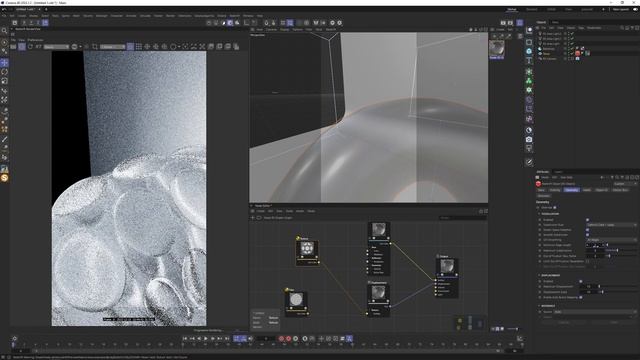Click the Y axis lock icon in top toolbar

click(x=31, y=23)
